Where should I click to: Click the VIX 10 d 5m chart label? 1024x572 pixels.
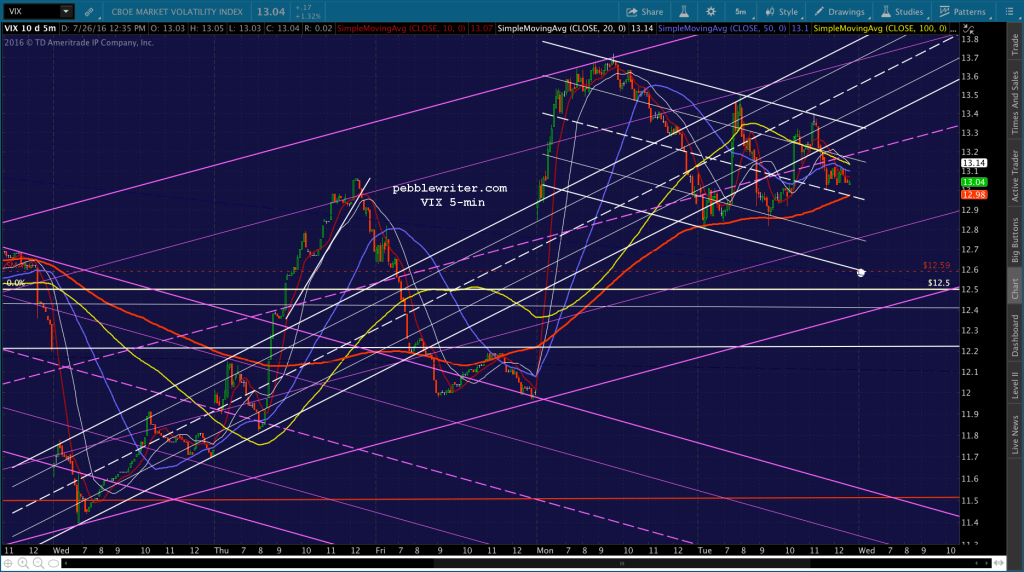(30, 29)
